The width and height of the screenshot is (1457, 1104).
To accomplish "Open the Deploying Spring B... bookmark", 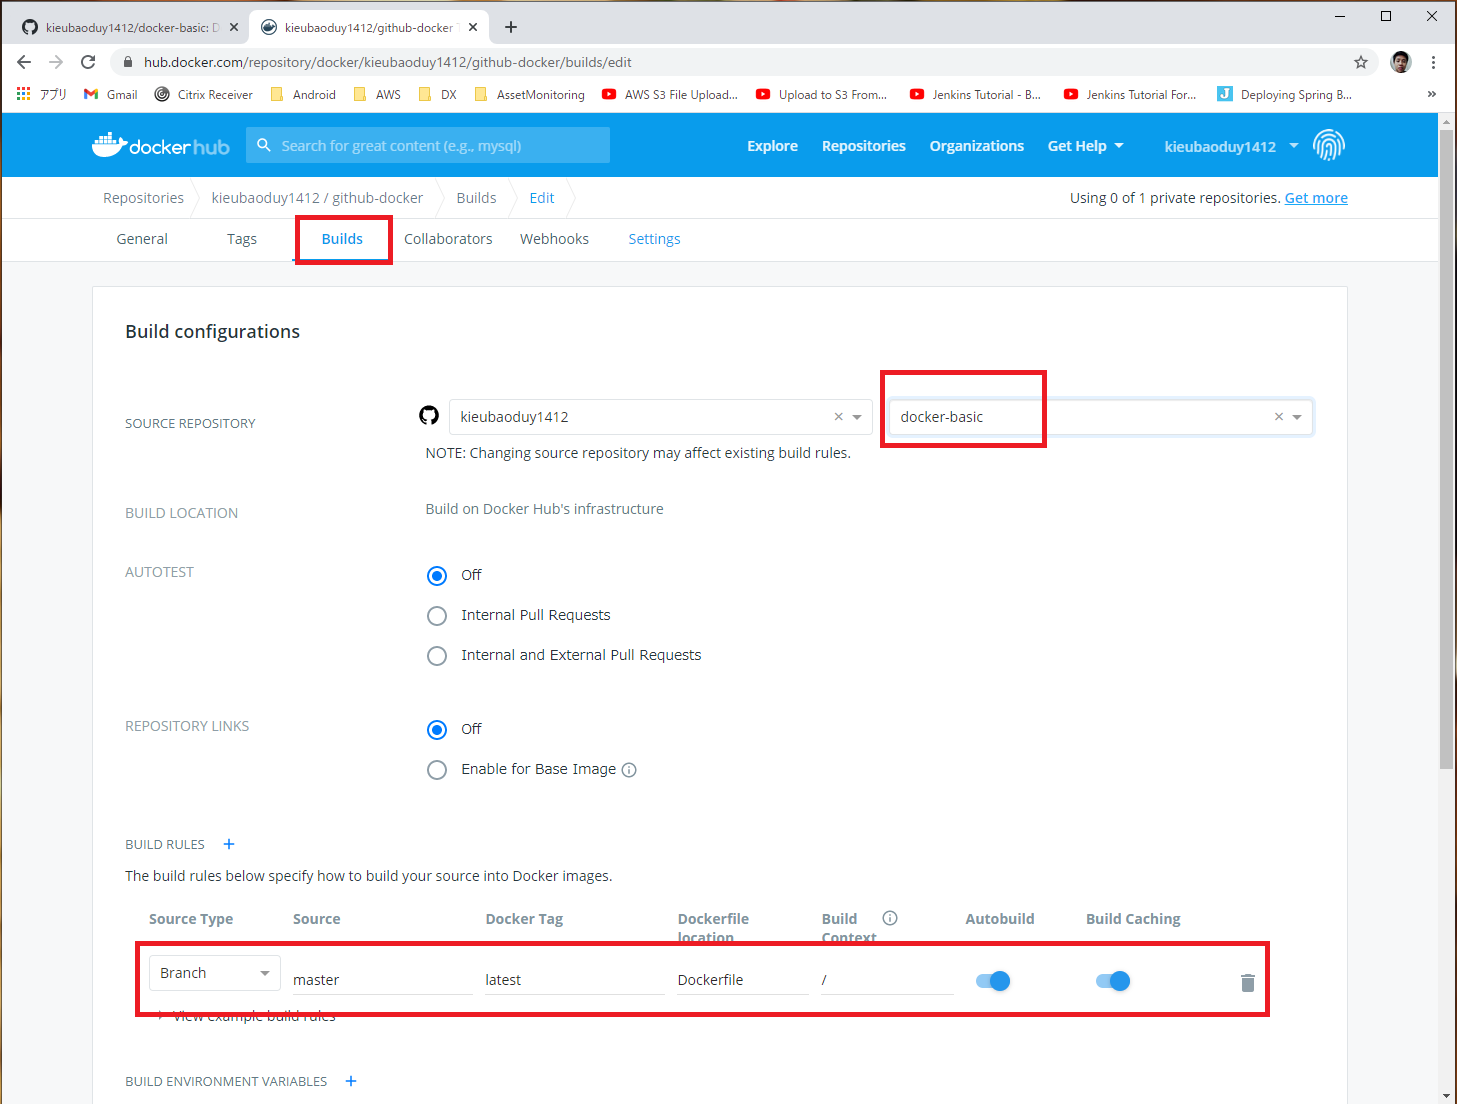I will pos(1284,95).
